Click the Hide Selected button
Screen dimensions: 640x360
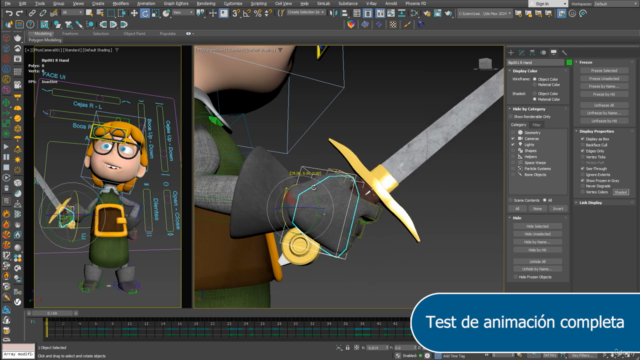(x=537, y=227)
